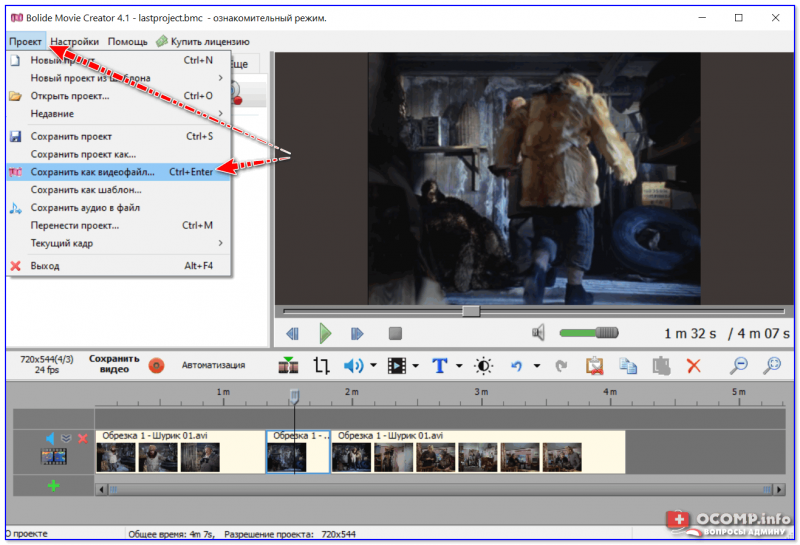The width and height of the screenshot is (800, 545).
Task: Delete the track with red X
Action: (x=83, y=438)
